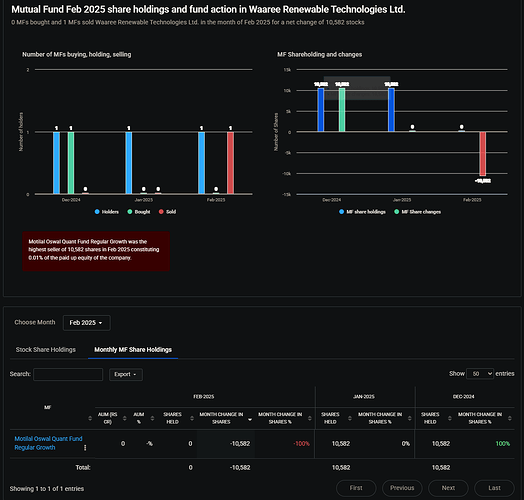Expand the Export dropdown
This screenshot has width=524, height=500.
tap(126, 374)
